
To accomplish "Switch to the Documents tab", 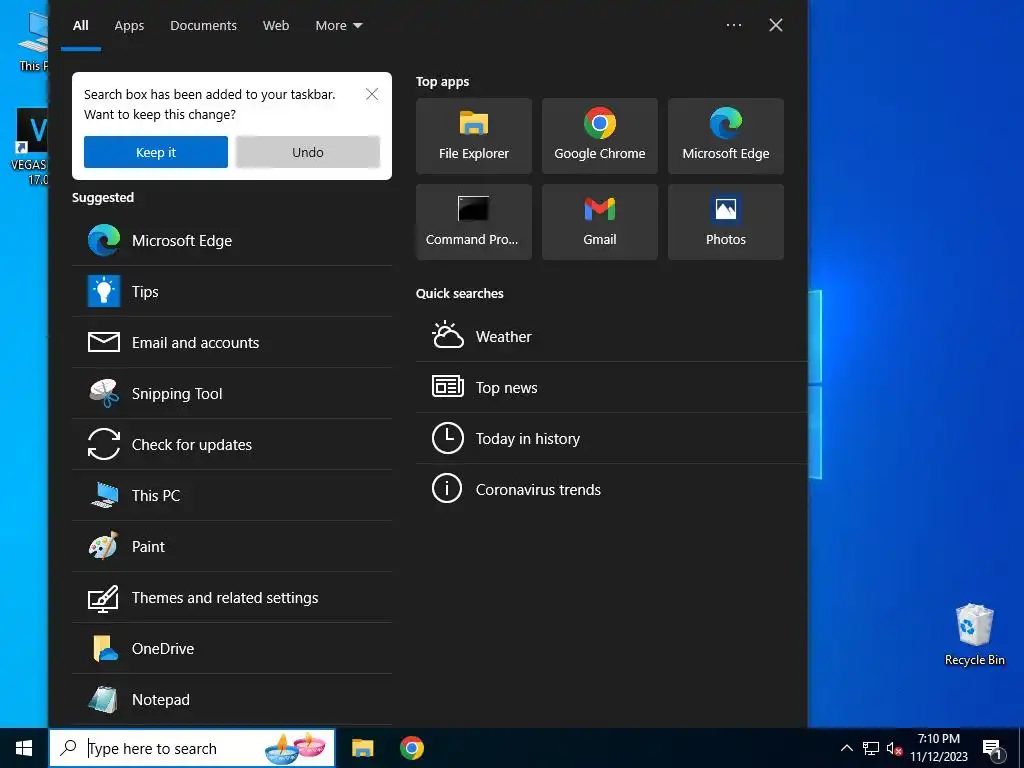I will pyautogui.click(x=203, y=25).
